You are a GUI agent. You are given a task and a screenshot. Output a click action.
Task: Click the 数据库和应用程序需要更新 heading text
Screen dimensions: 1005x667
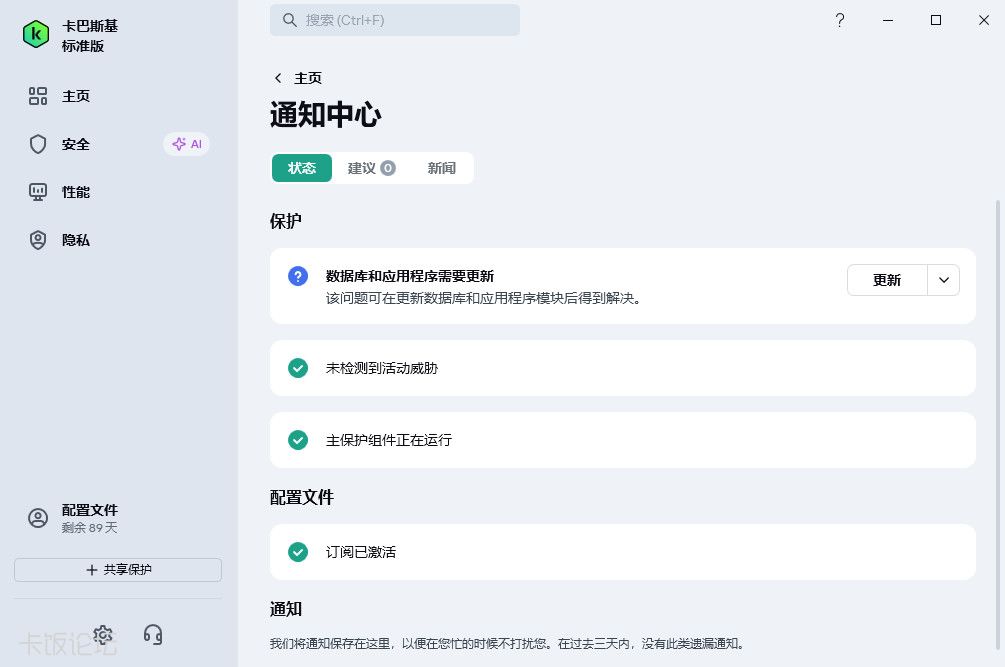coord(410,276)
